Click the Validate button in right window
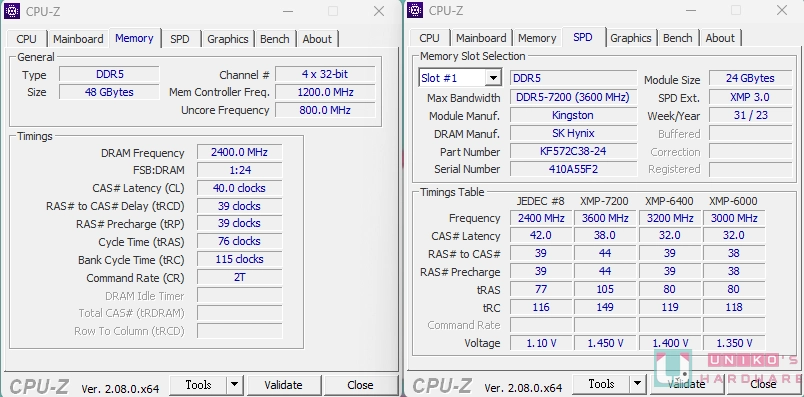804x397 pixels. [x=686, y=384]
